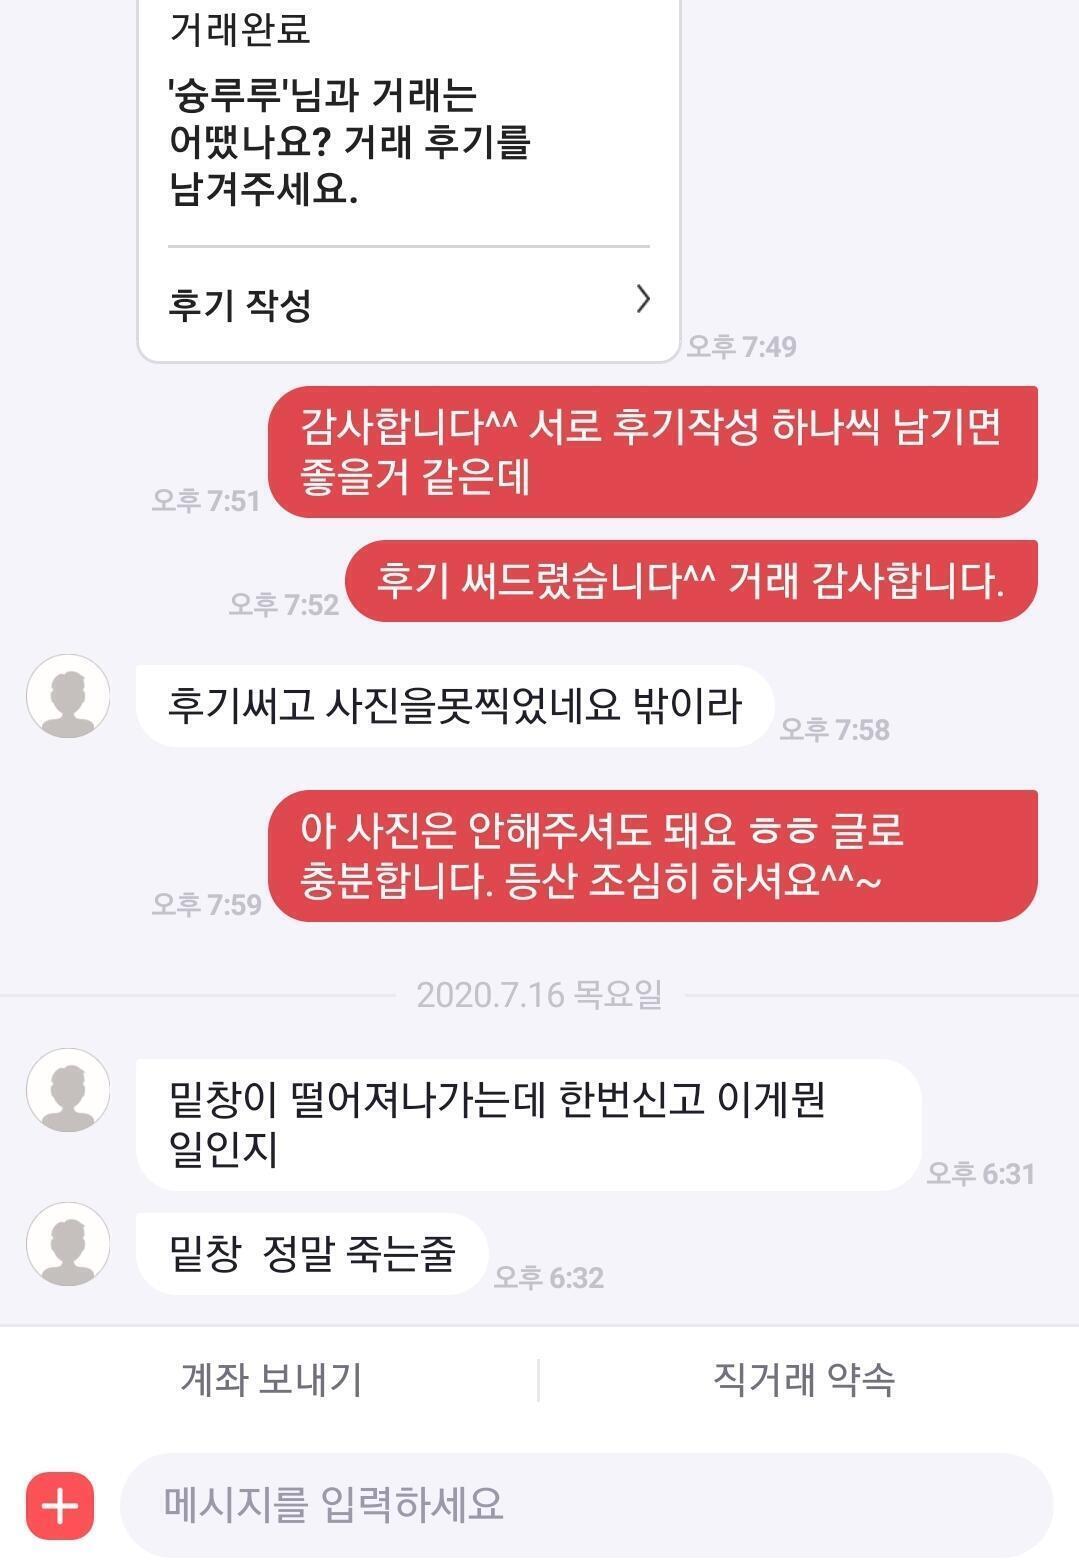
Task: Open the avatar beside the 6:32 message
Action: click(68, 1244)
